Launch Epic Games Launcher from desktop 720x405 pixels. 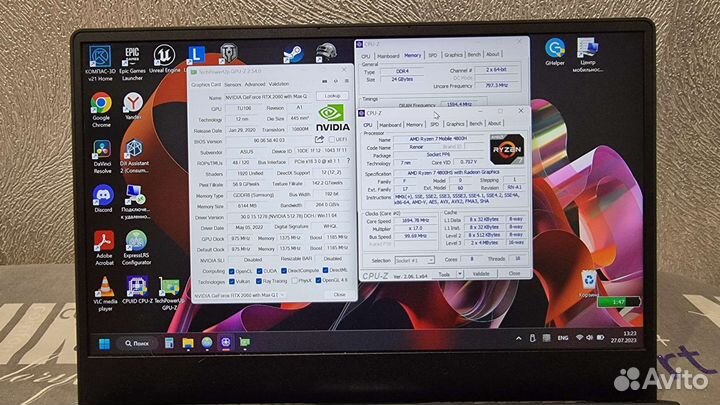[132, 63]
